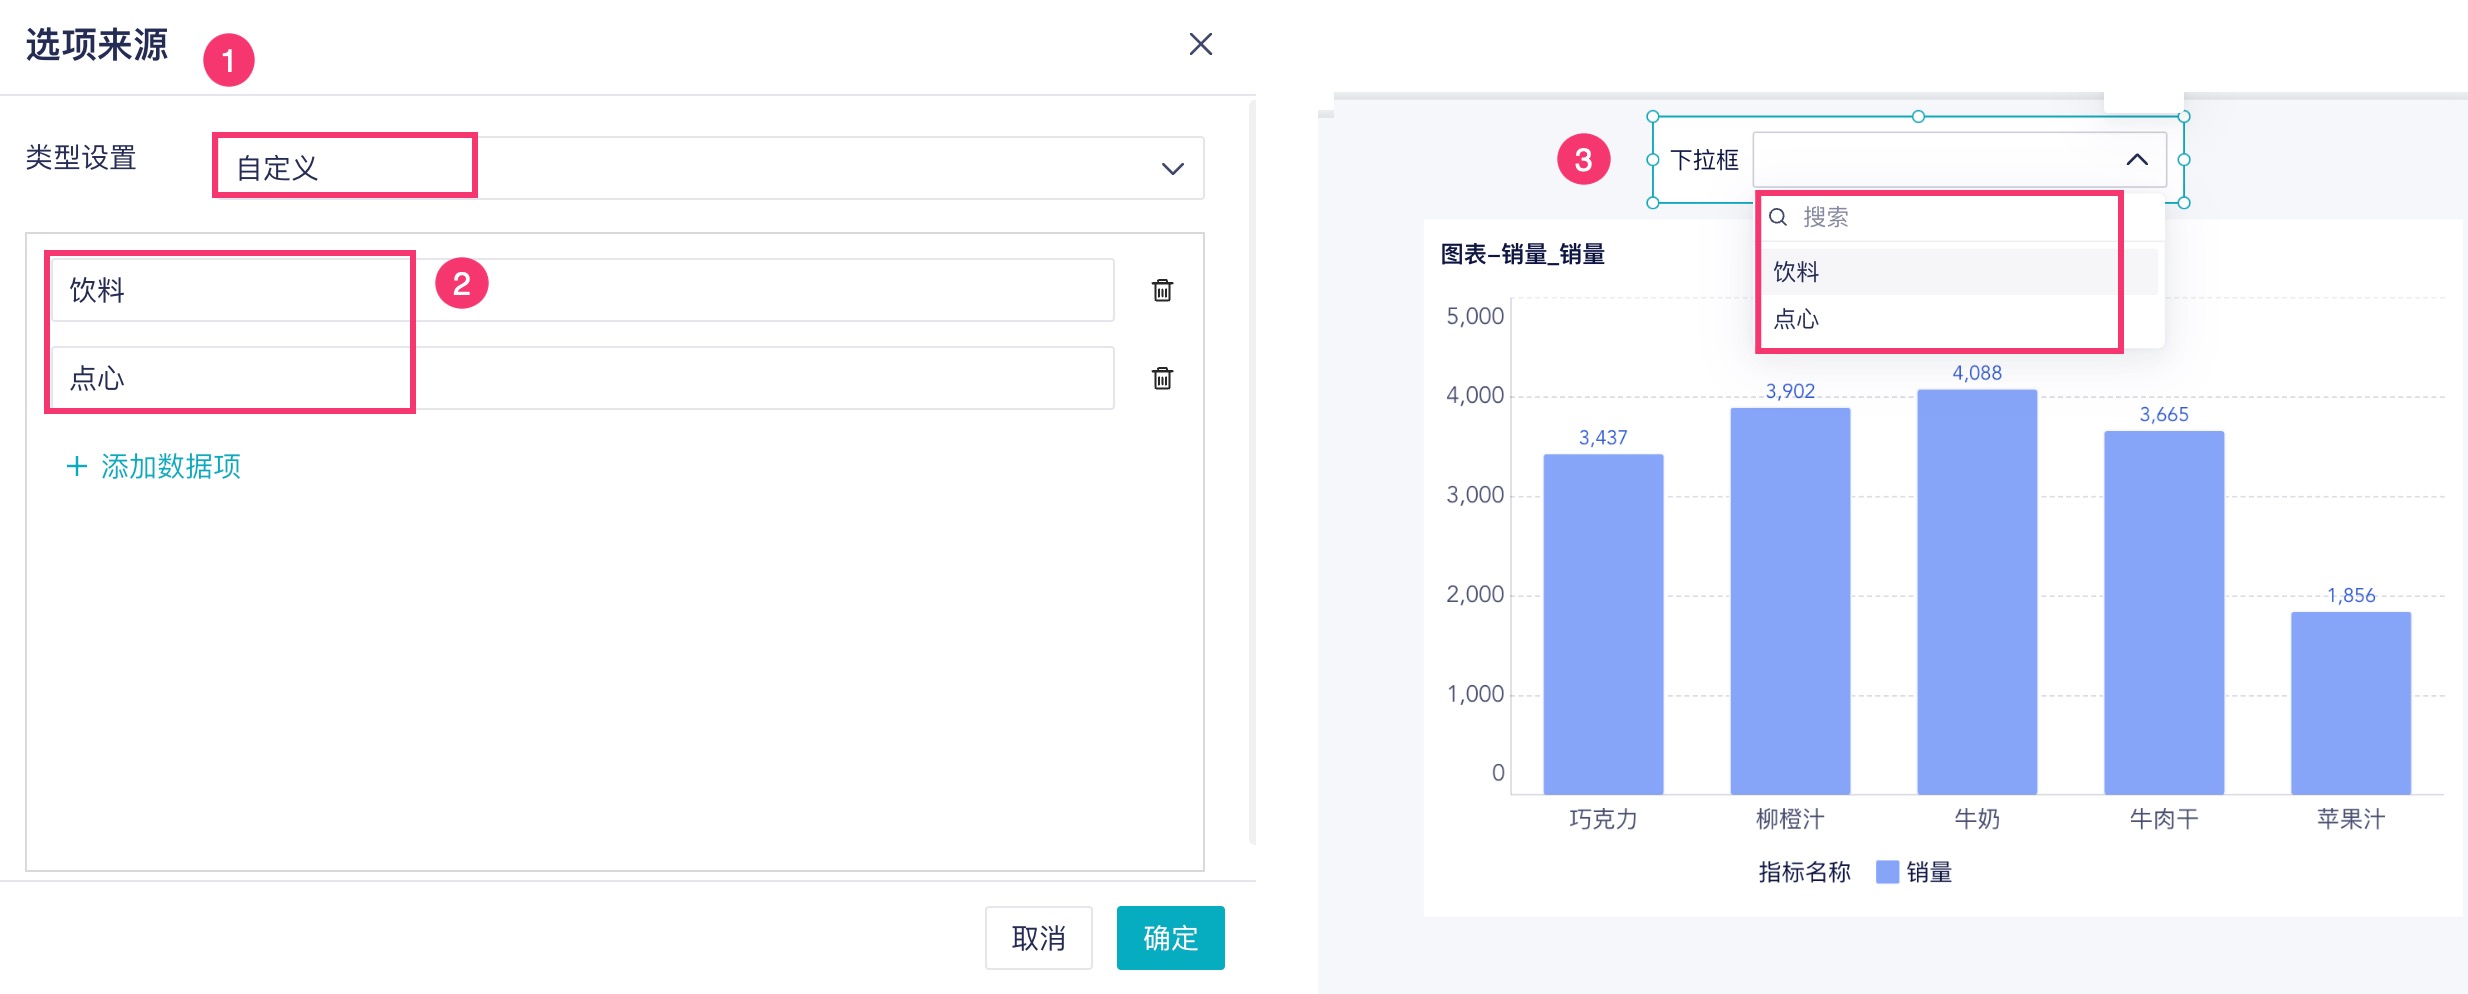Viewport: 2468px width, 994px height.
Task: Click the search magnifier icon in dropdown
Action: pyautogui.click(x=1778, y=217)
